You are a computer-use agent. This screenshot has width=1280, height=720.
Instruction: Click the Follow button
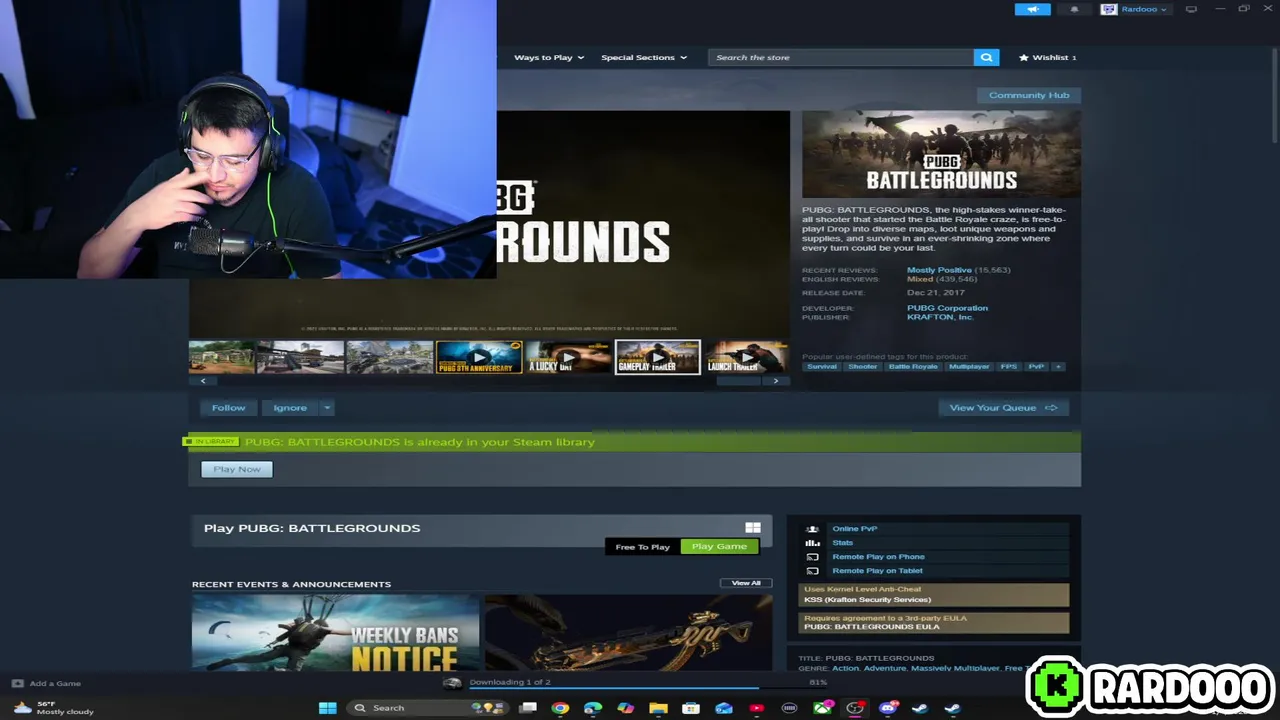(x=228, y=407)
